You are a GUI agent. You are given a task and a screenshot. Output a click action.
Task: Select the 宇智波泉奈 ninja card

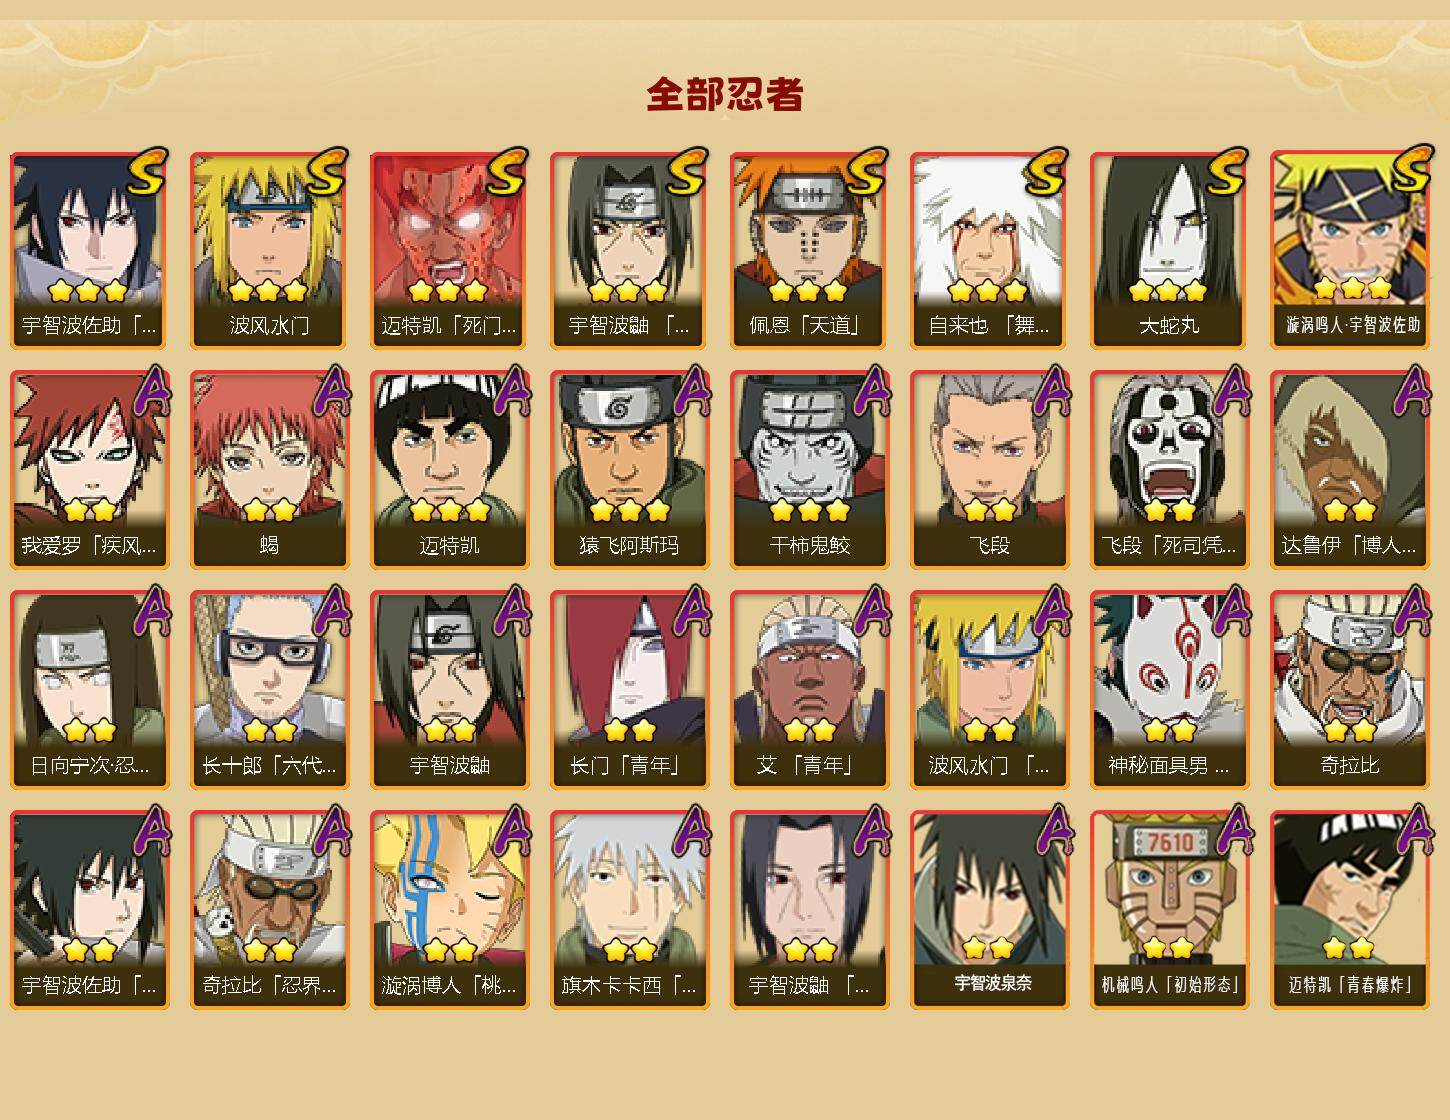pos(988,910)
